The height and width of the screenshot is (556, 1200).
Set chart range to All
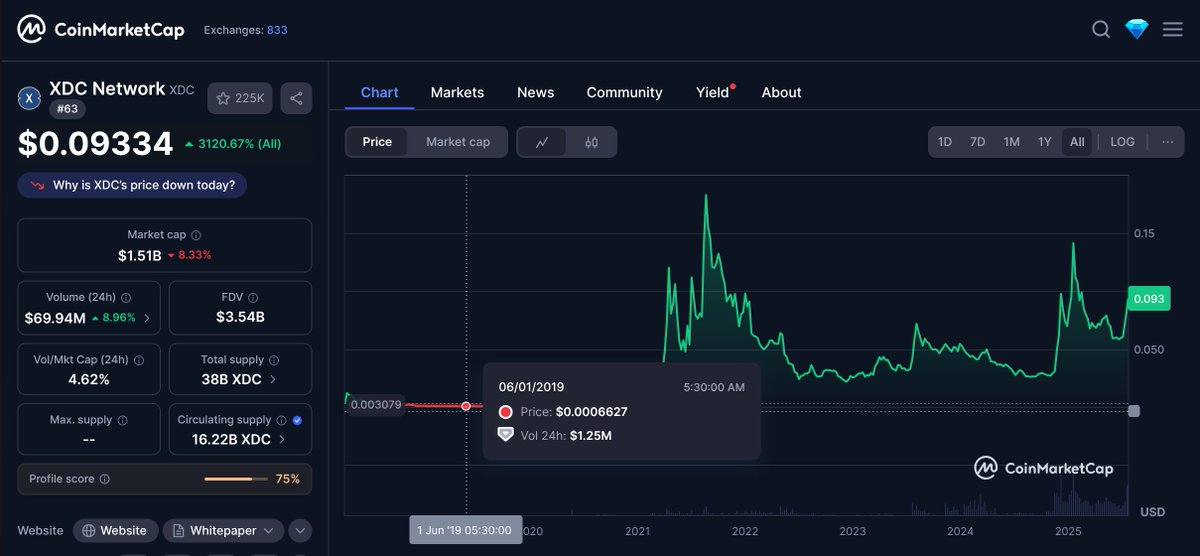(x=1077, y=142)
